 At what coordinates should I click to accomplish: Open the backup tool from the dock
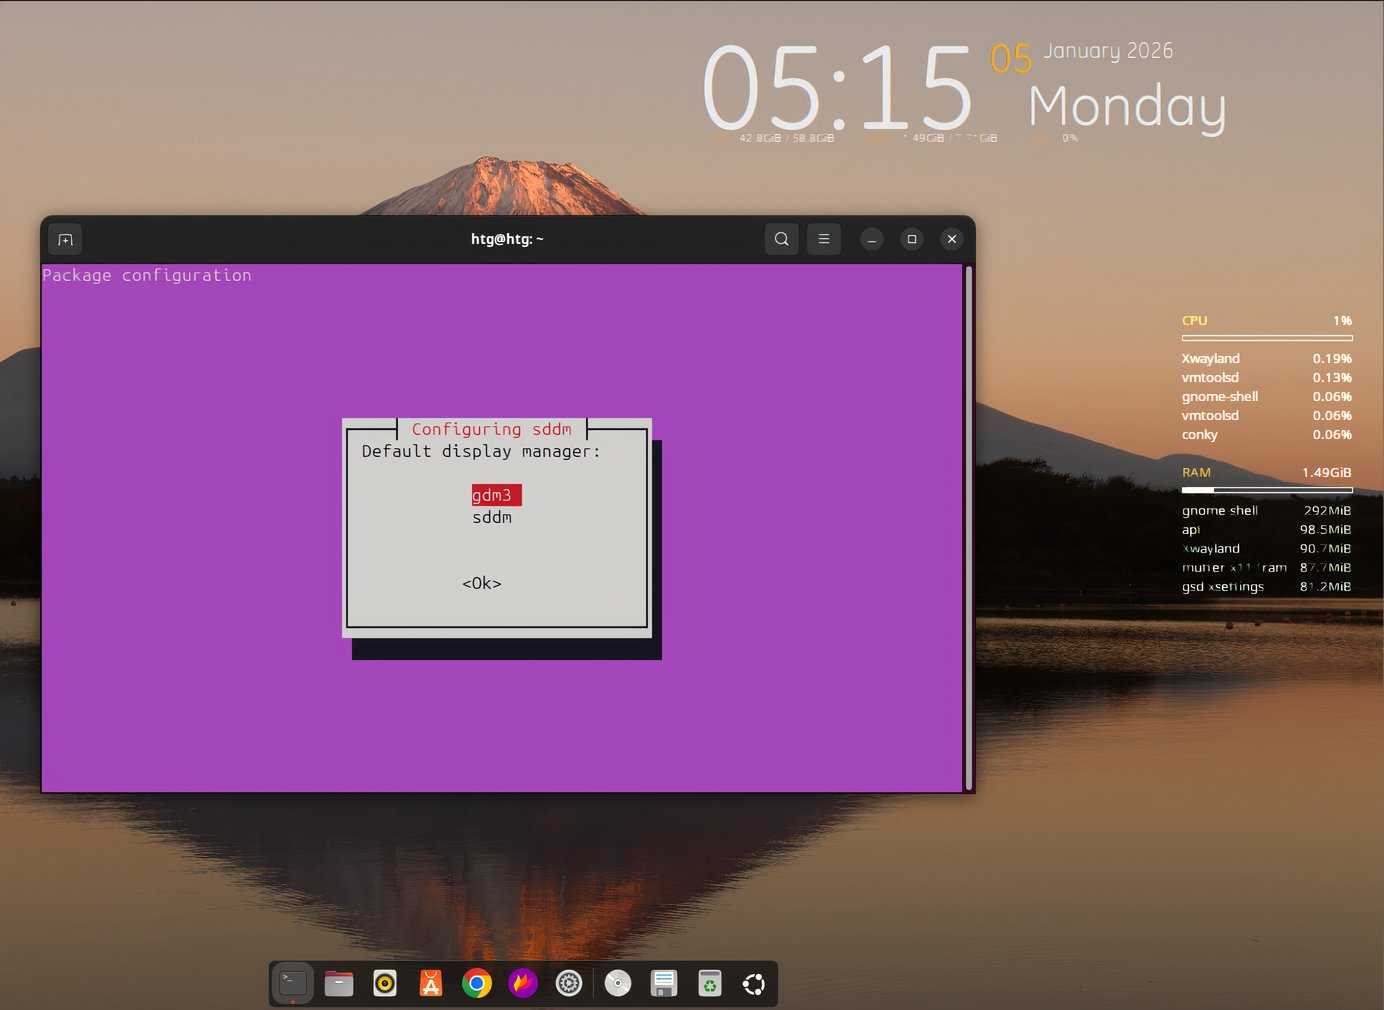pos(663,983)
